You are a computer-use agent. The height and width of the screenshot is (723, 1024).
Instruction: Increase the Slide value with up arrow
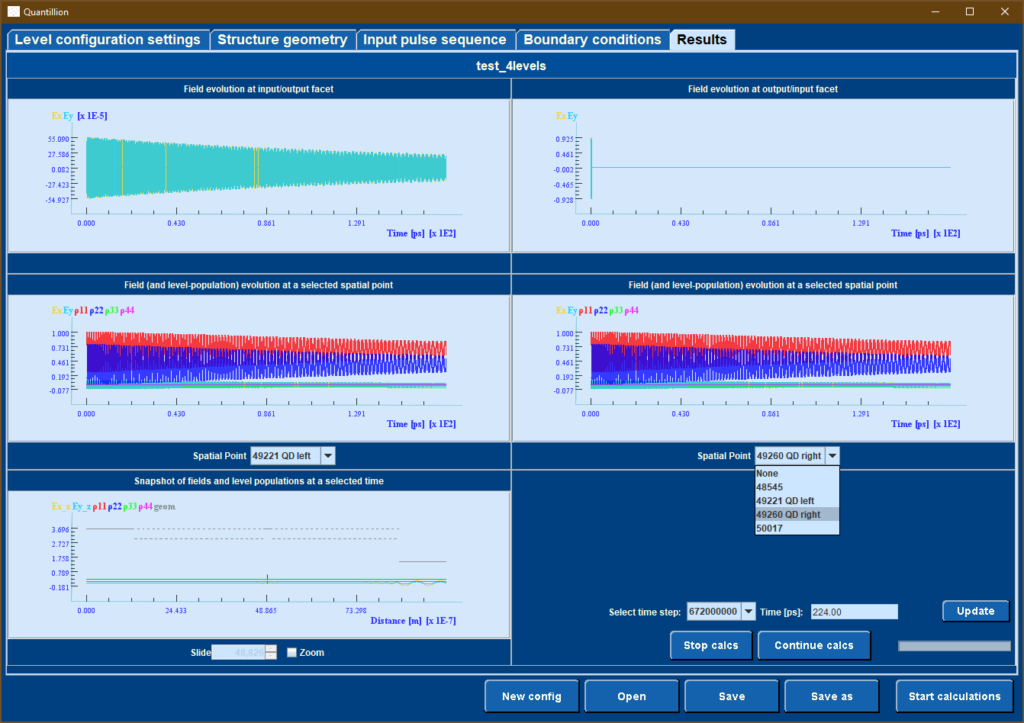[271, 649]
